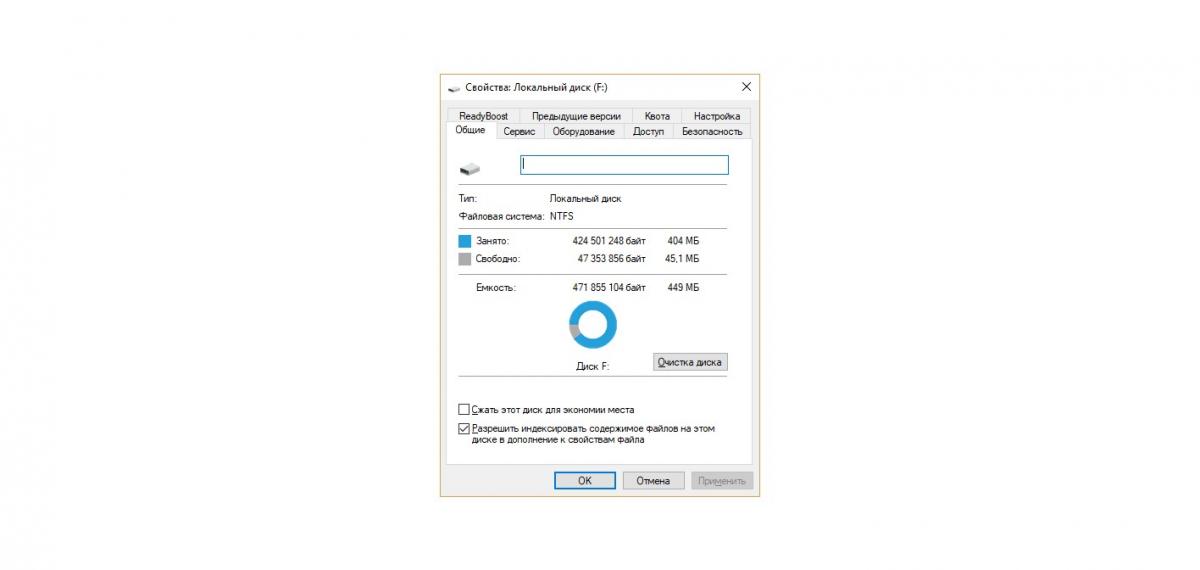Click the Очистка диска button

(690, 362)
